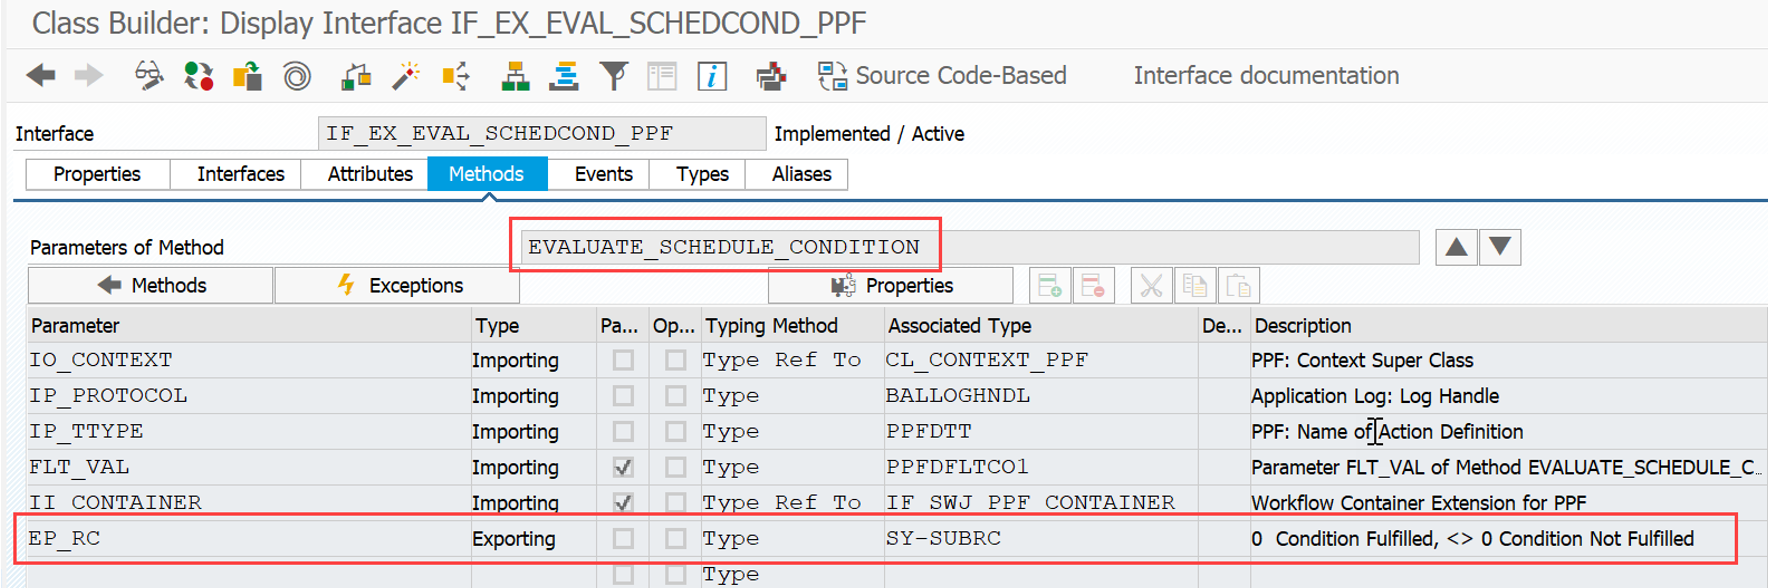Activate using the magic wand icon

click(x=406, y=76)
